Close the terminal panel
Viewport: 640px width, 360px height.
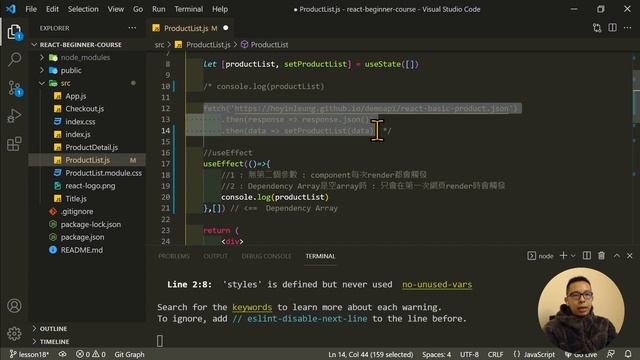point(629,256)
